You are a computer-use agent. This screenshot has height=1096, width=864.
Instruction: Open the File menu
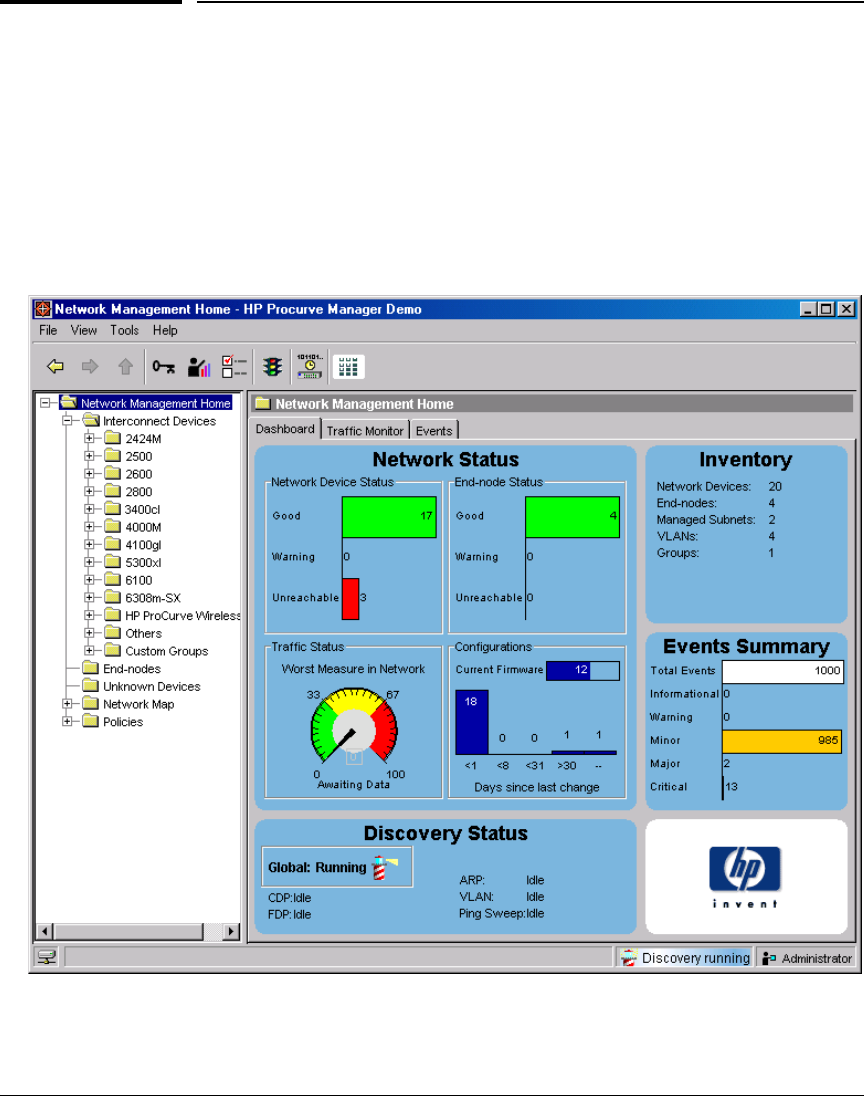coord(48,330)
